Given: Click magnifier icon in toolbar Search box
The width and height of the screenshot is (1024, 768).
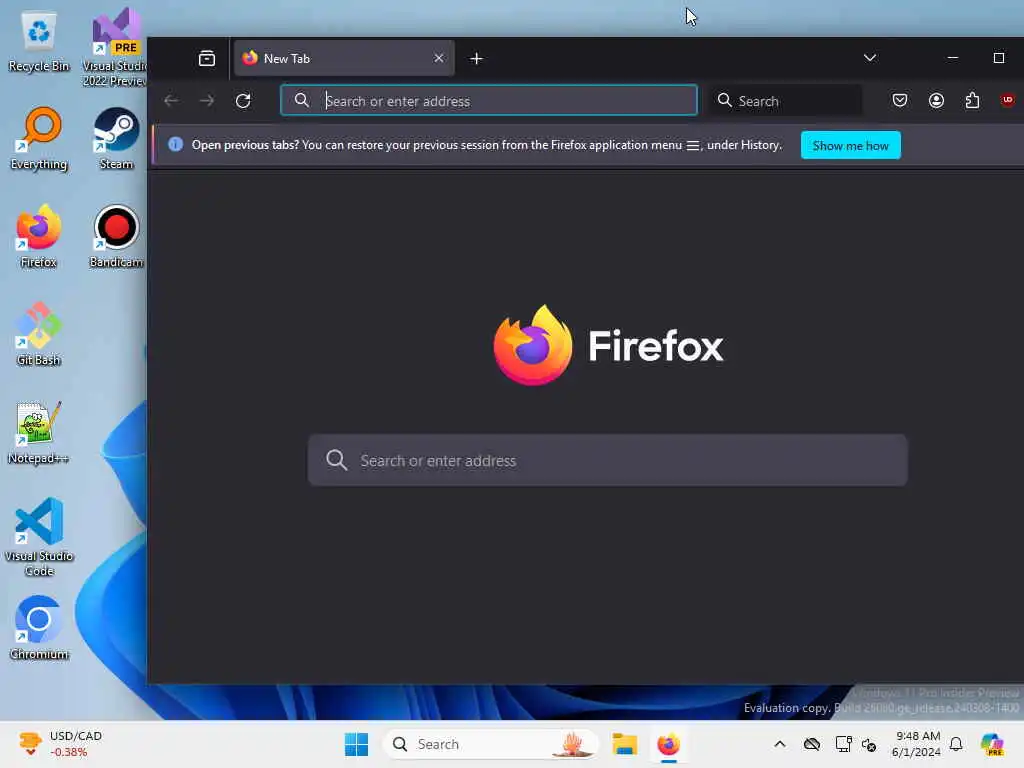Looking at the screenshot, I should coord(724,100).
